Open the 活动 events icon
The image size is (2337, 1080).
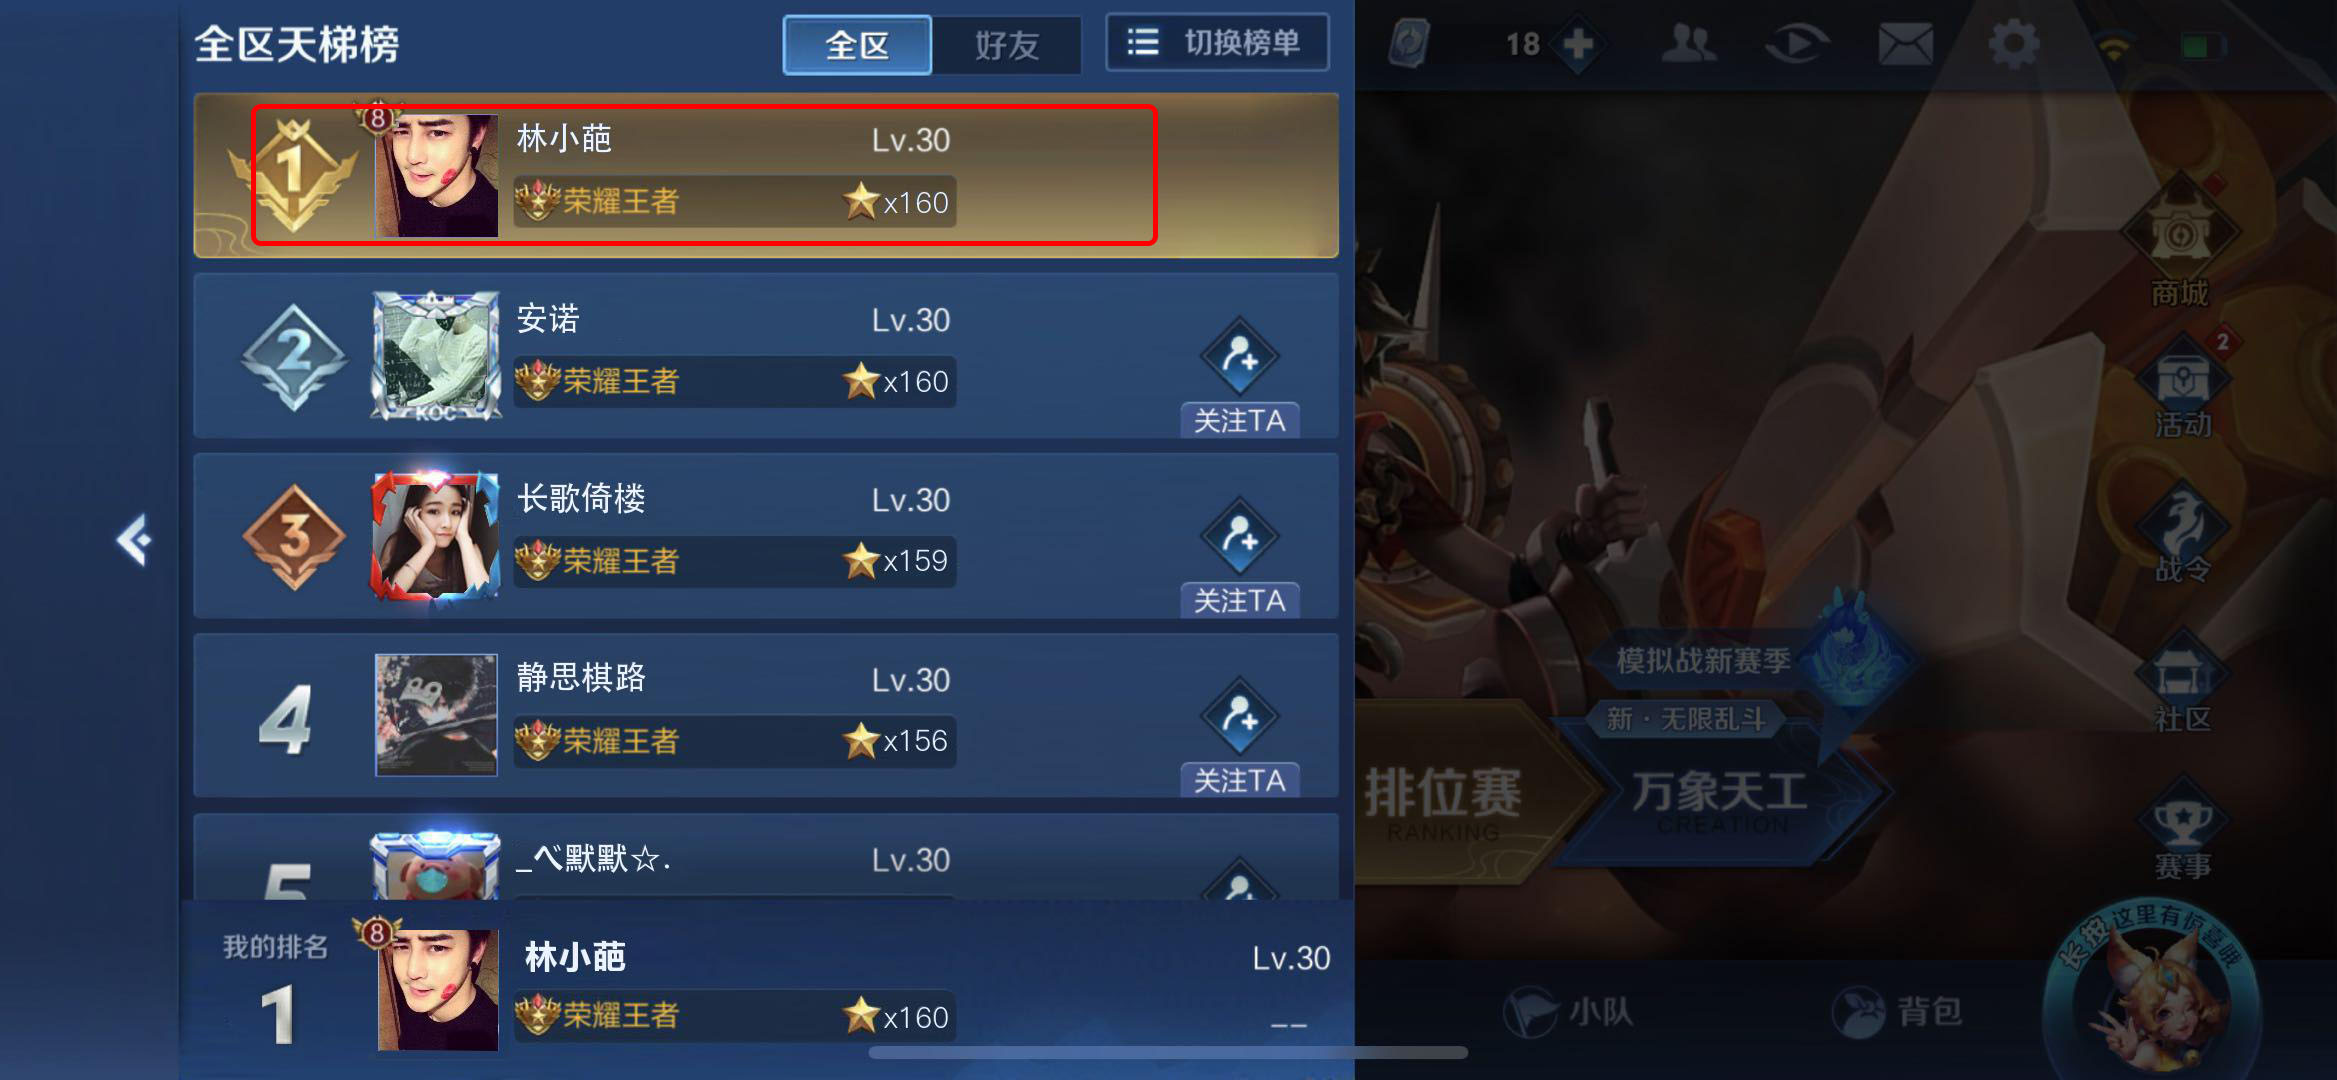pyautogui.click(x=2182, y=390)
